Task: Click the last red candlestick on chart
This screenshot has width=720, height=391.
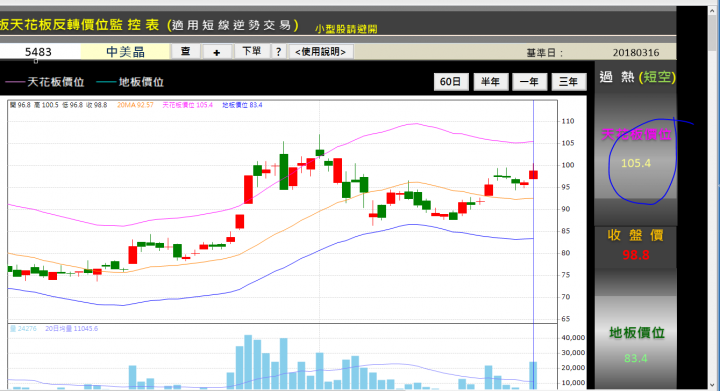Action: click(x=533, y=174)
